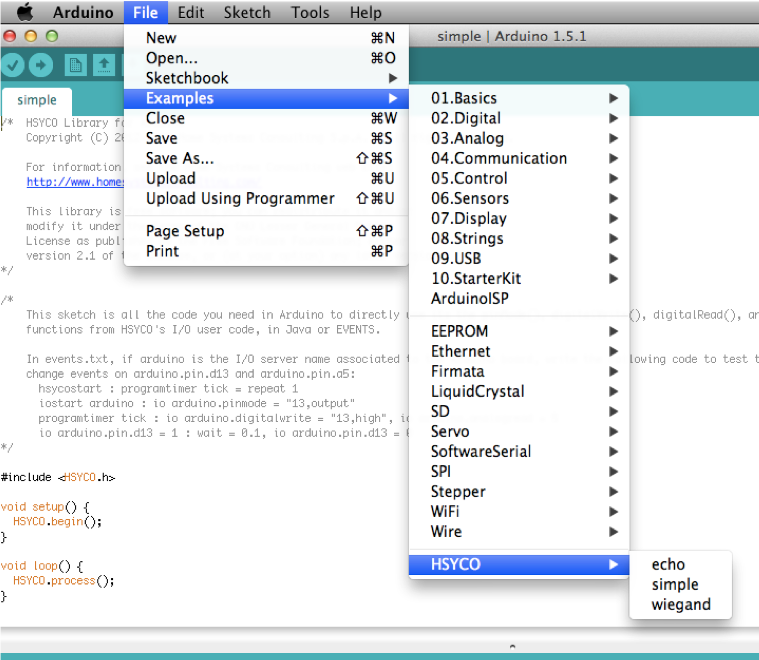Screen dimensions: 759x660
Task: Click the Verify checkmark toolbar icon
Action: pyautogui.click(x=13, y=65)
